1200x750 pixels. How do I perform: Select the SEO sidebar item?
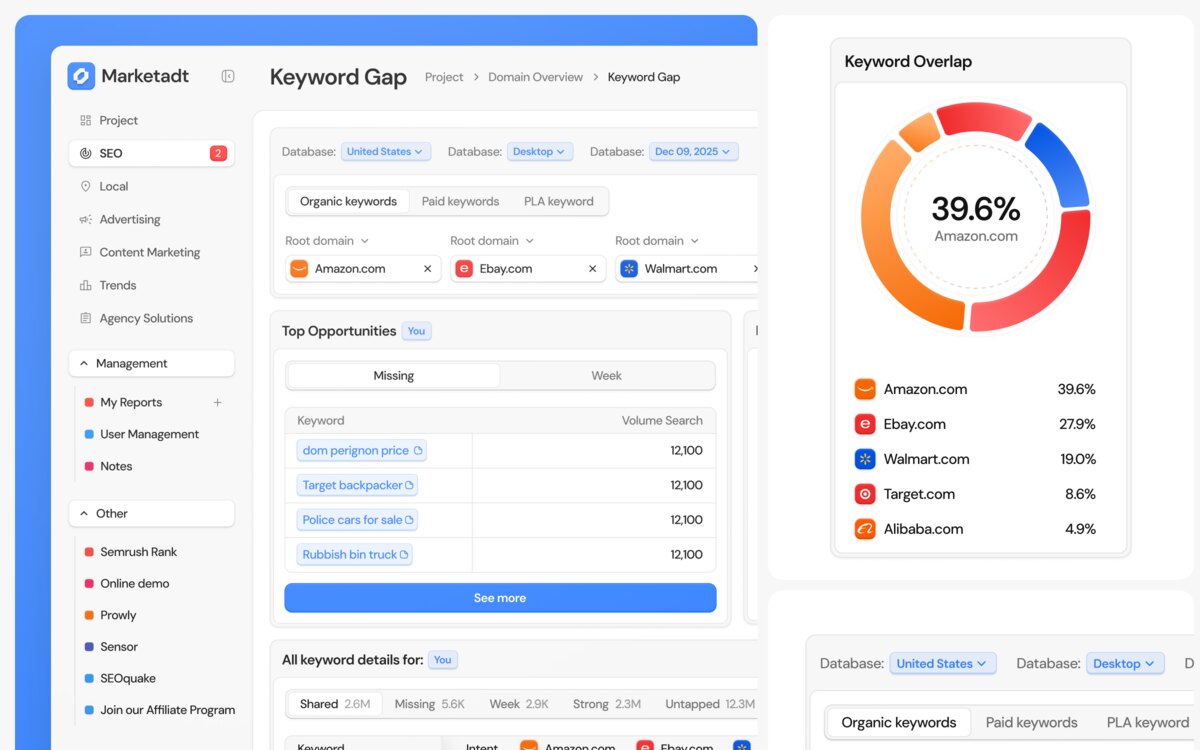(152, 153)
